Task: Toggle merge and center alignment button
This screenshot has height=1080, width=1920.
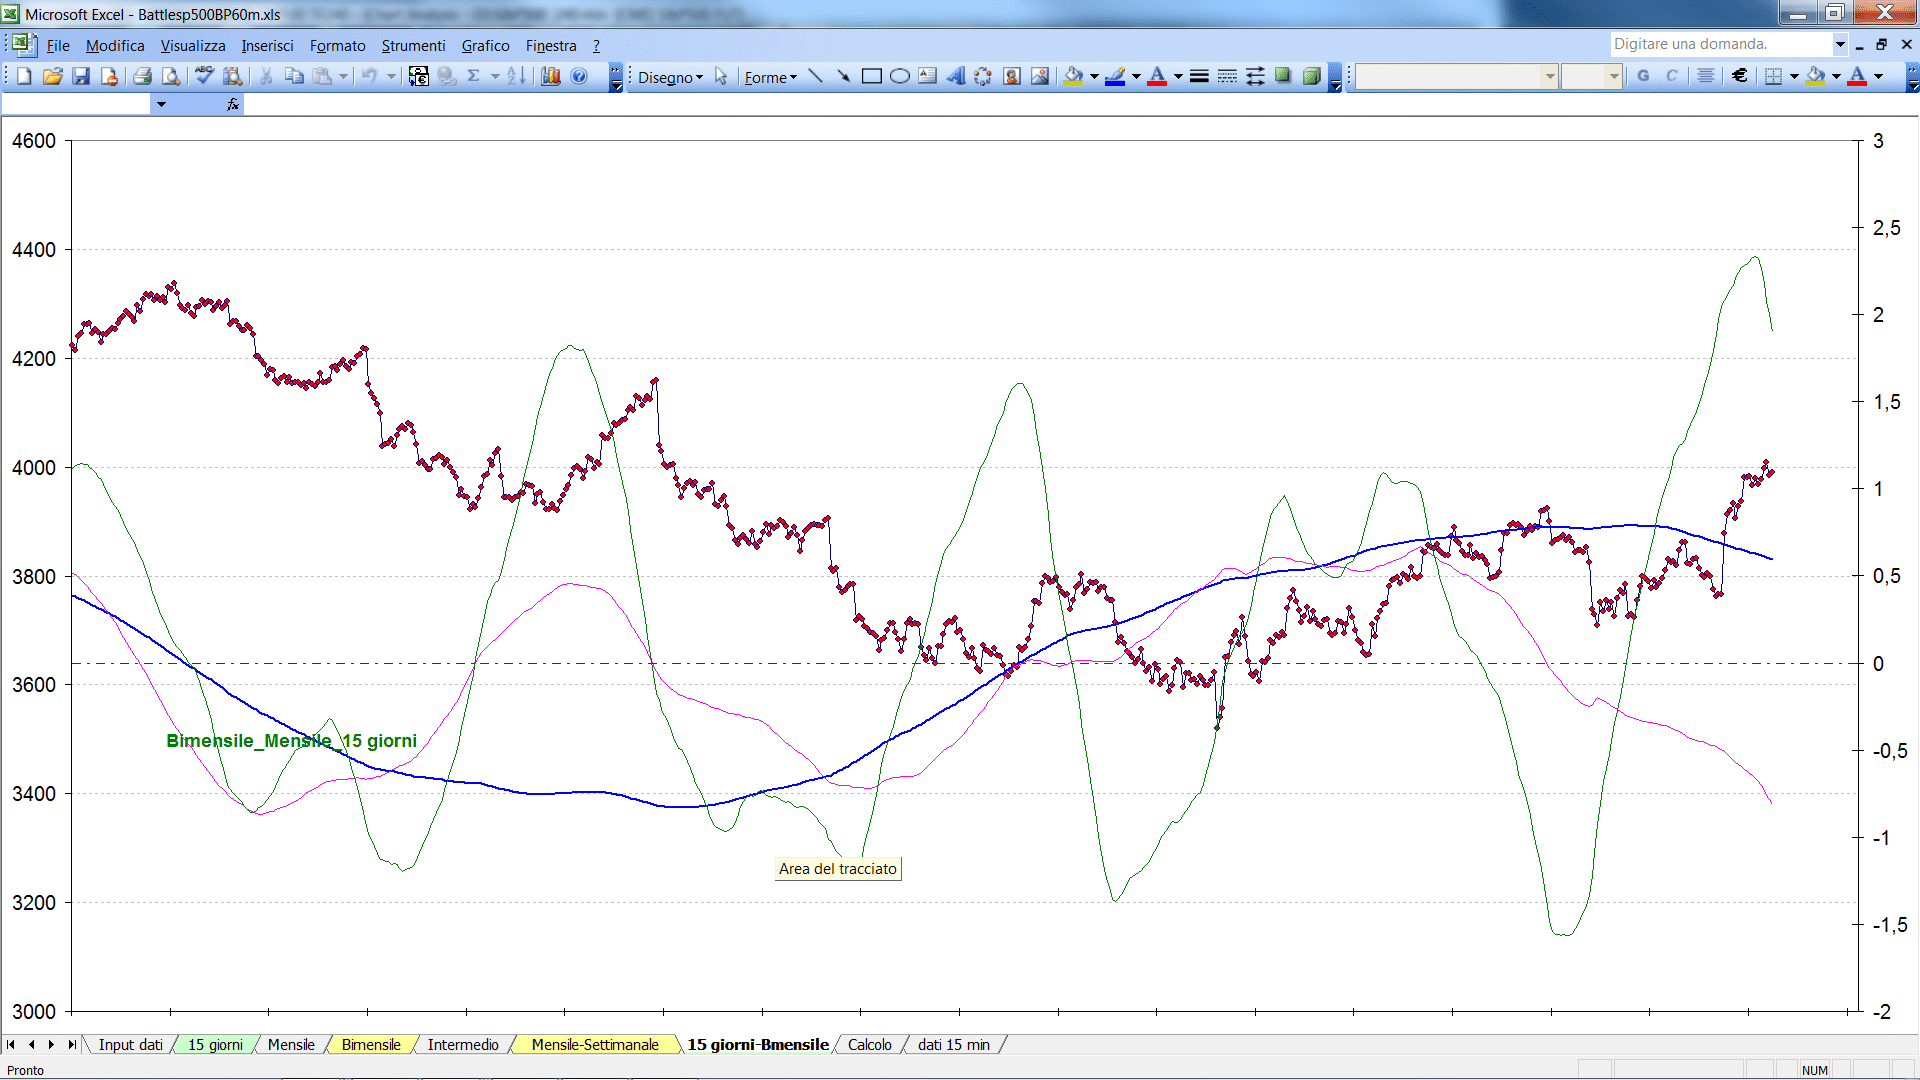Action: coord(1706,76)
